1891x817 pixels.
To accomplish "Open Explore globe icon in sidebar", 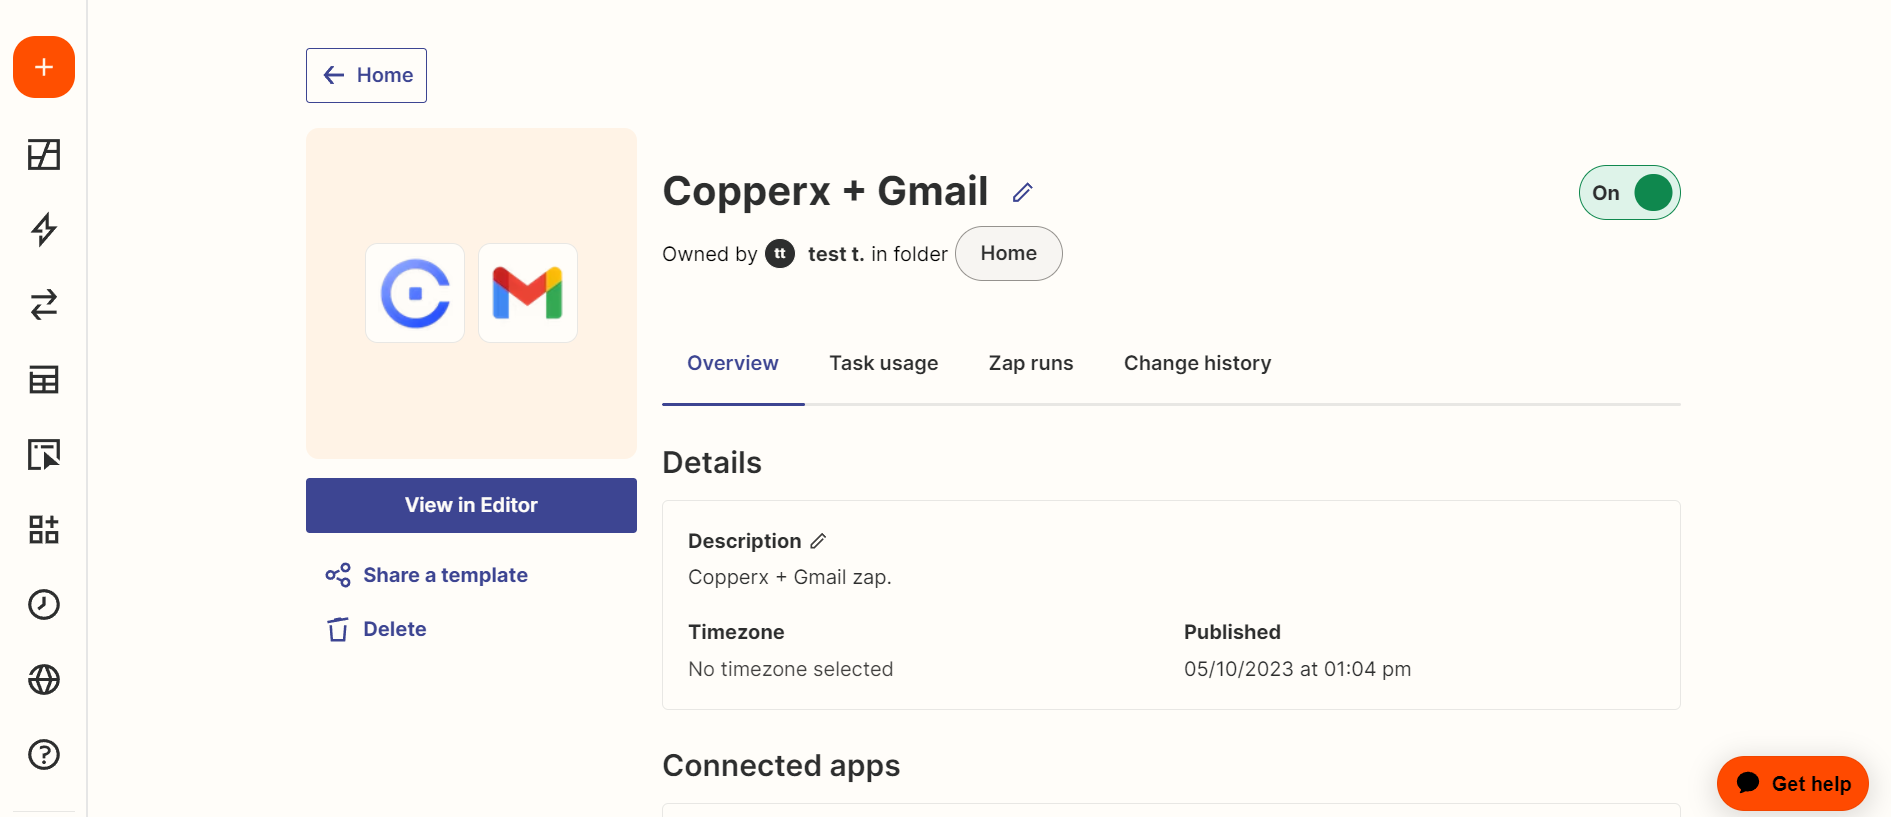I will (44, 680).
